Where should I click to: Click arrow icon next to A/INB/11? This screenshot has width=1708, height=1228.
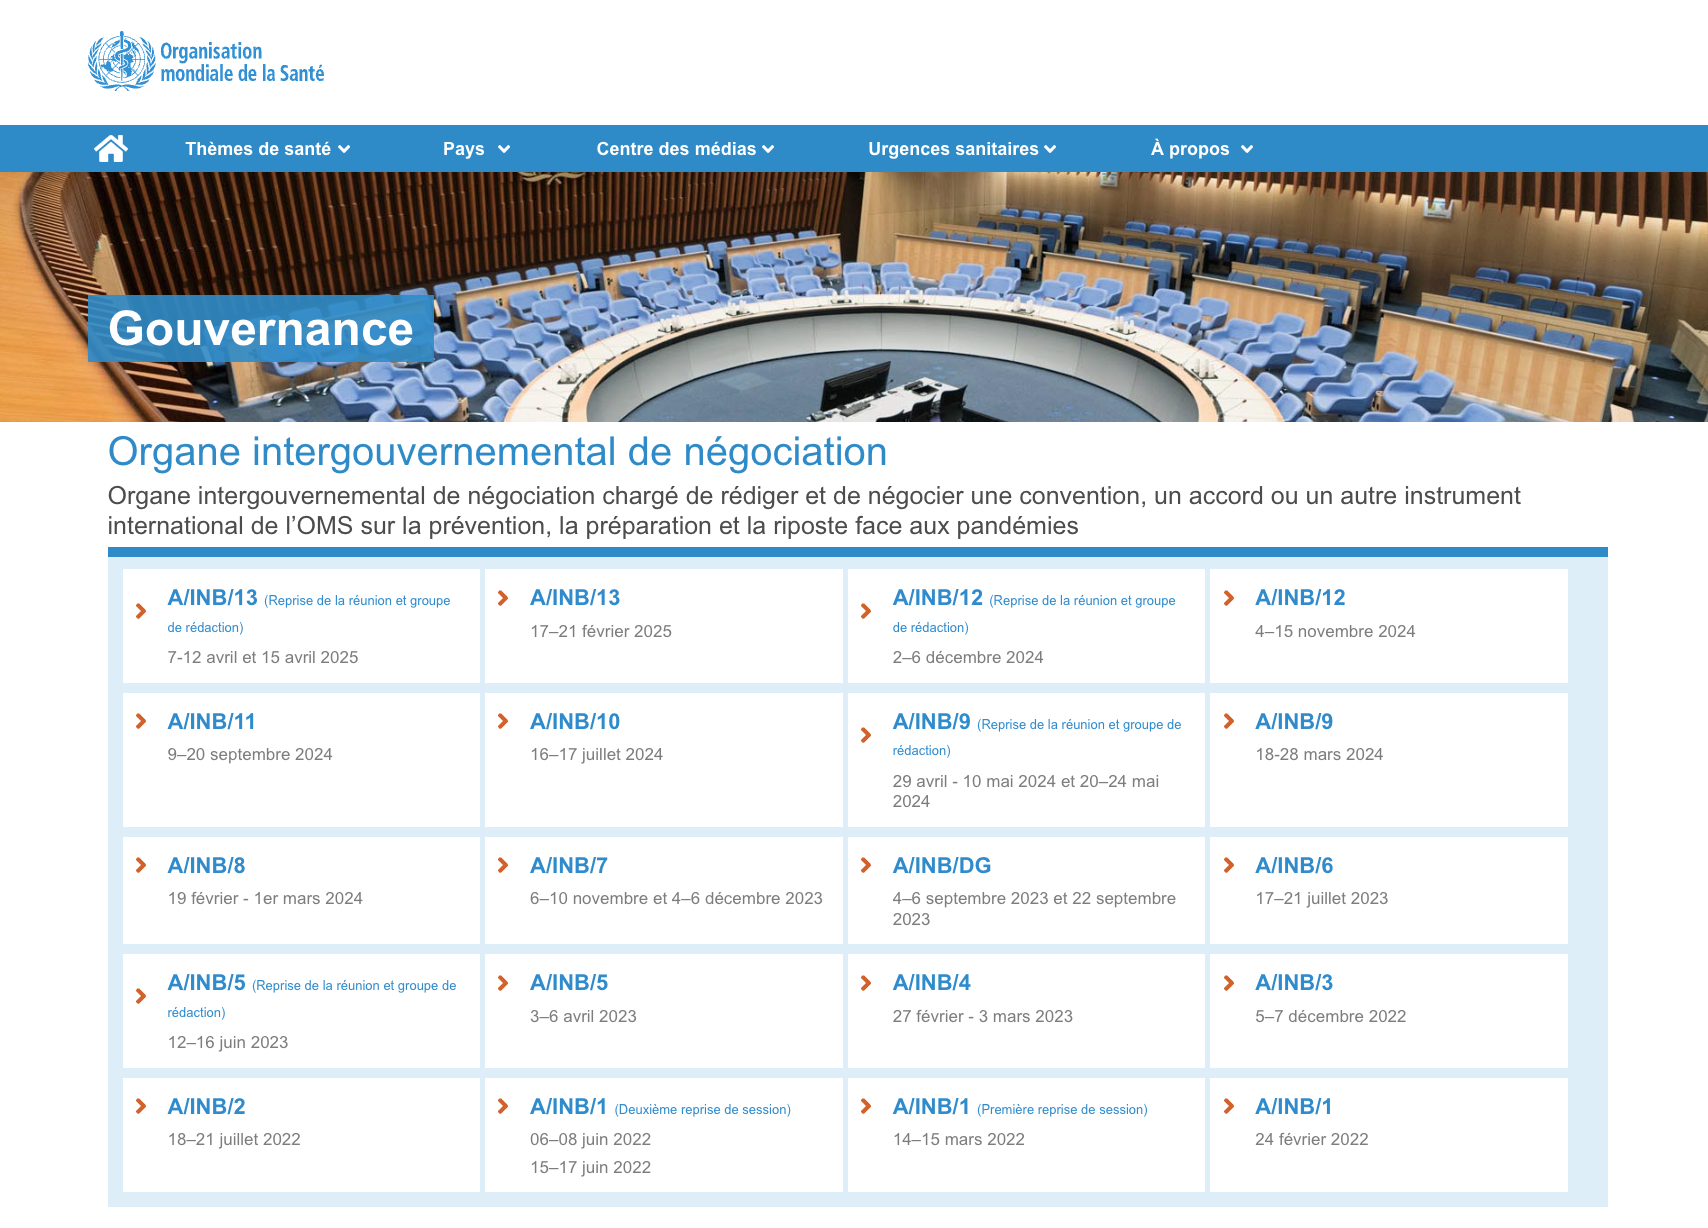pos(141,721)
